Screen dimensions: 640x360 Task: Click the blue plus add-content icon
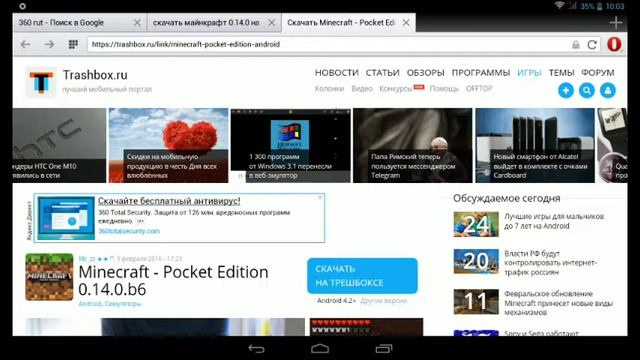tap(566, 90)
